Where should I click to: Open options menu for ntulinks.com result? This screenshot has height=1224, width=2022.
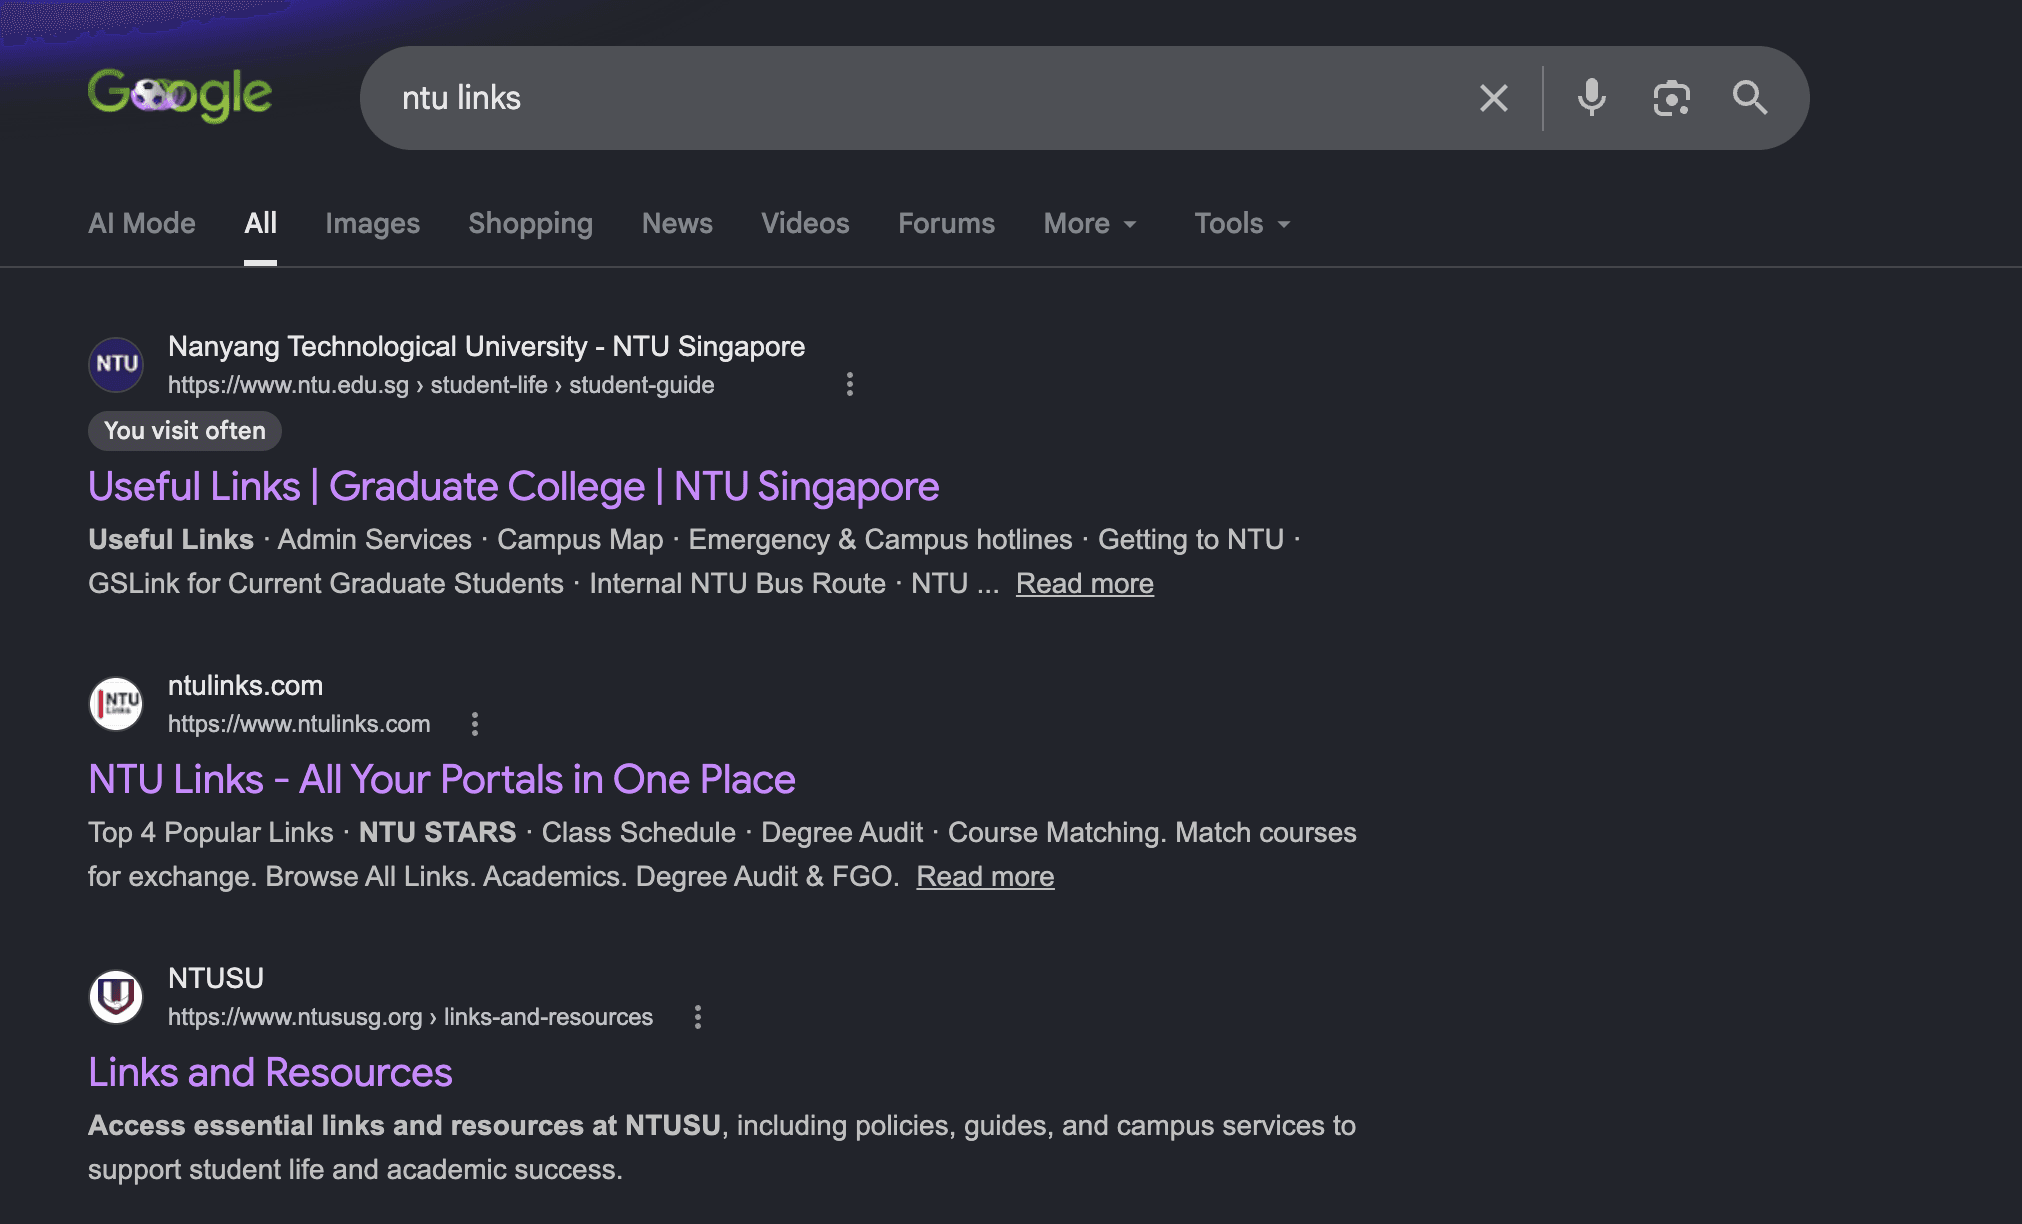[475, 723]
